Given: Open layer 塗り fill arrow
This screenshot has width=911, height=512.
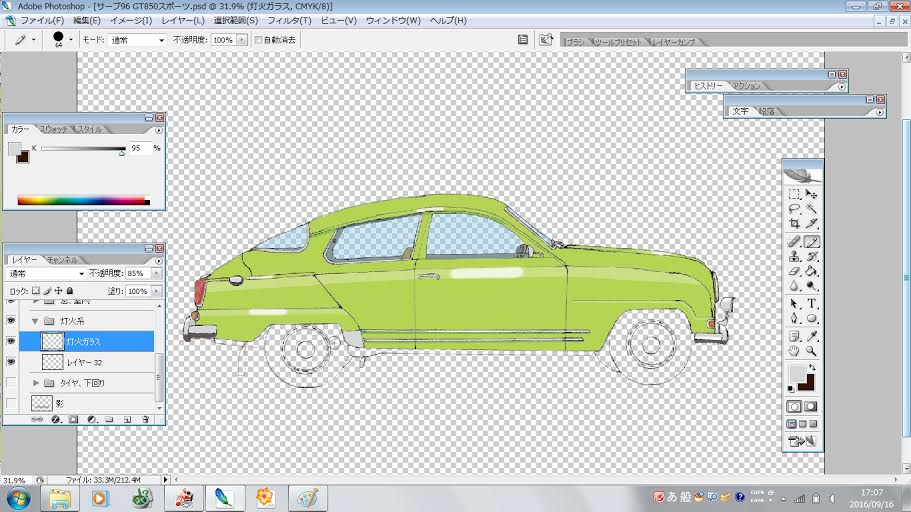Looking at the screenshot, I should (x=156, y=291).
